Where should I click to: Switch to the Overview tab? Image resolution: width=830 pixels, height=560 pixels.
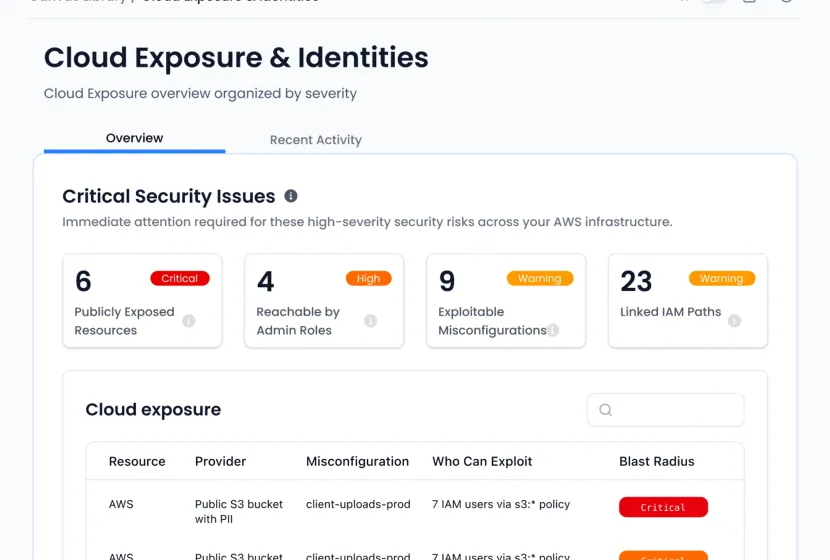pyautogui.click(x=134, y=138)
